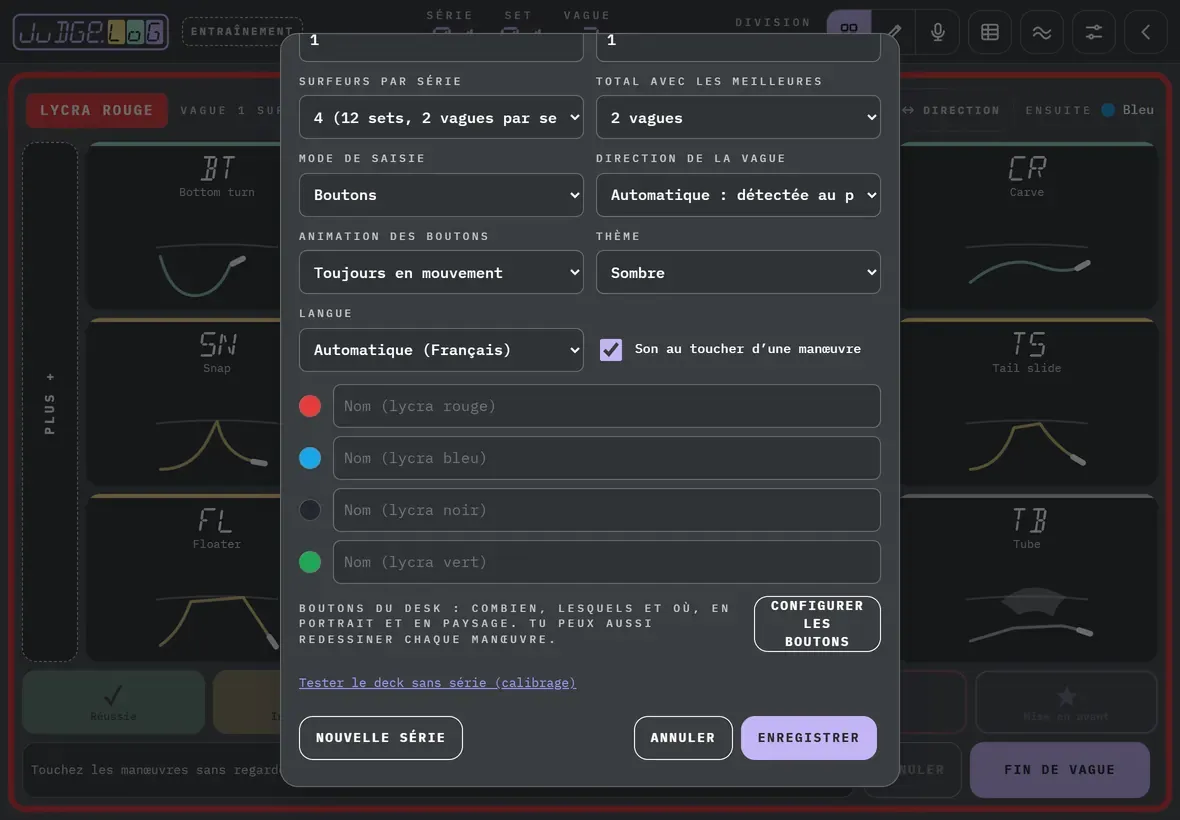Click the microphone icon in top toolbar
This screenshot has height=820, width=1180.
[x=937, y=32]
